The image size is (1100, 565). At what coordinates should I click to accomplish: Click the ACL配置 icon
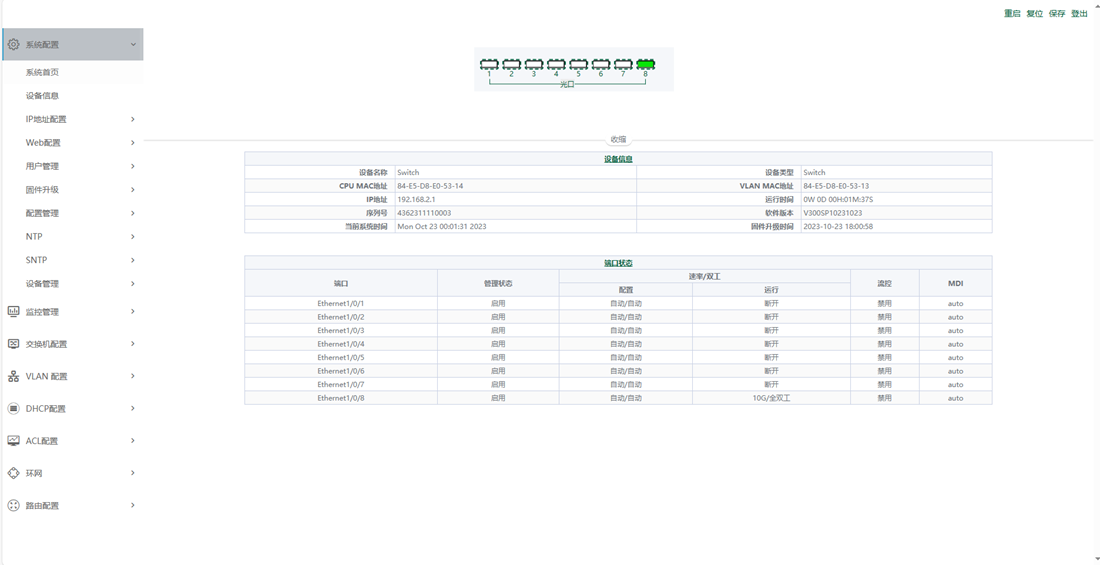click(x=13, y=441)
